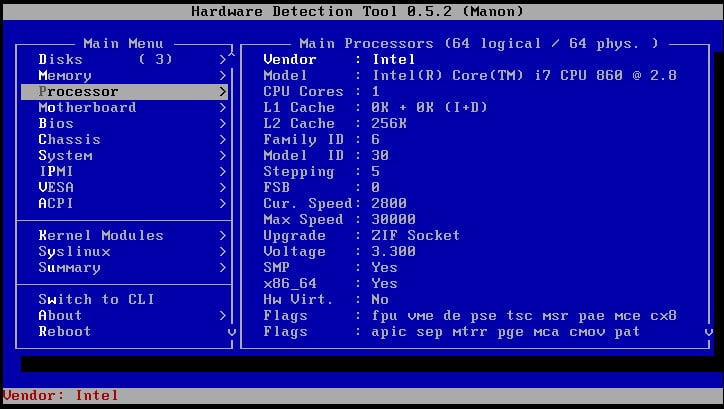Expand the arrow next to Syslinux
Screen dimensions: 724x409
[223, 252]
